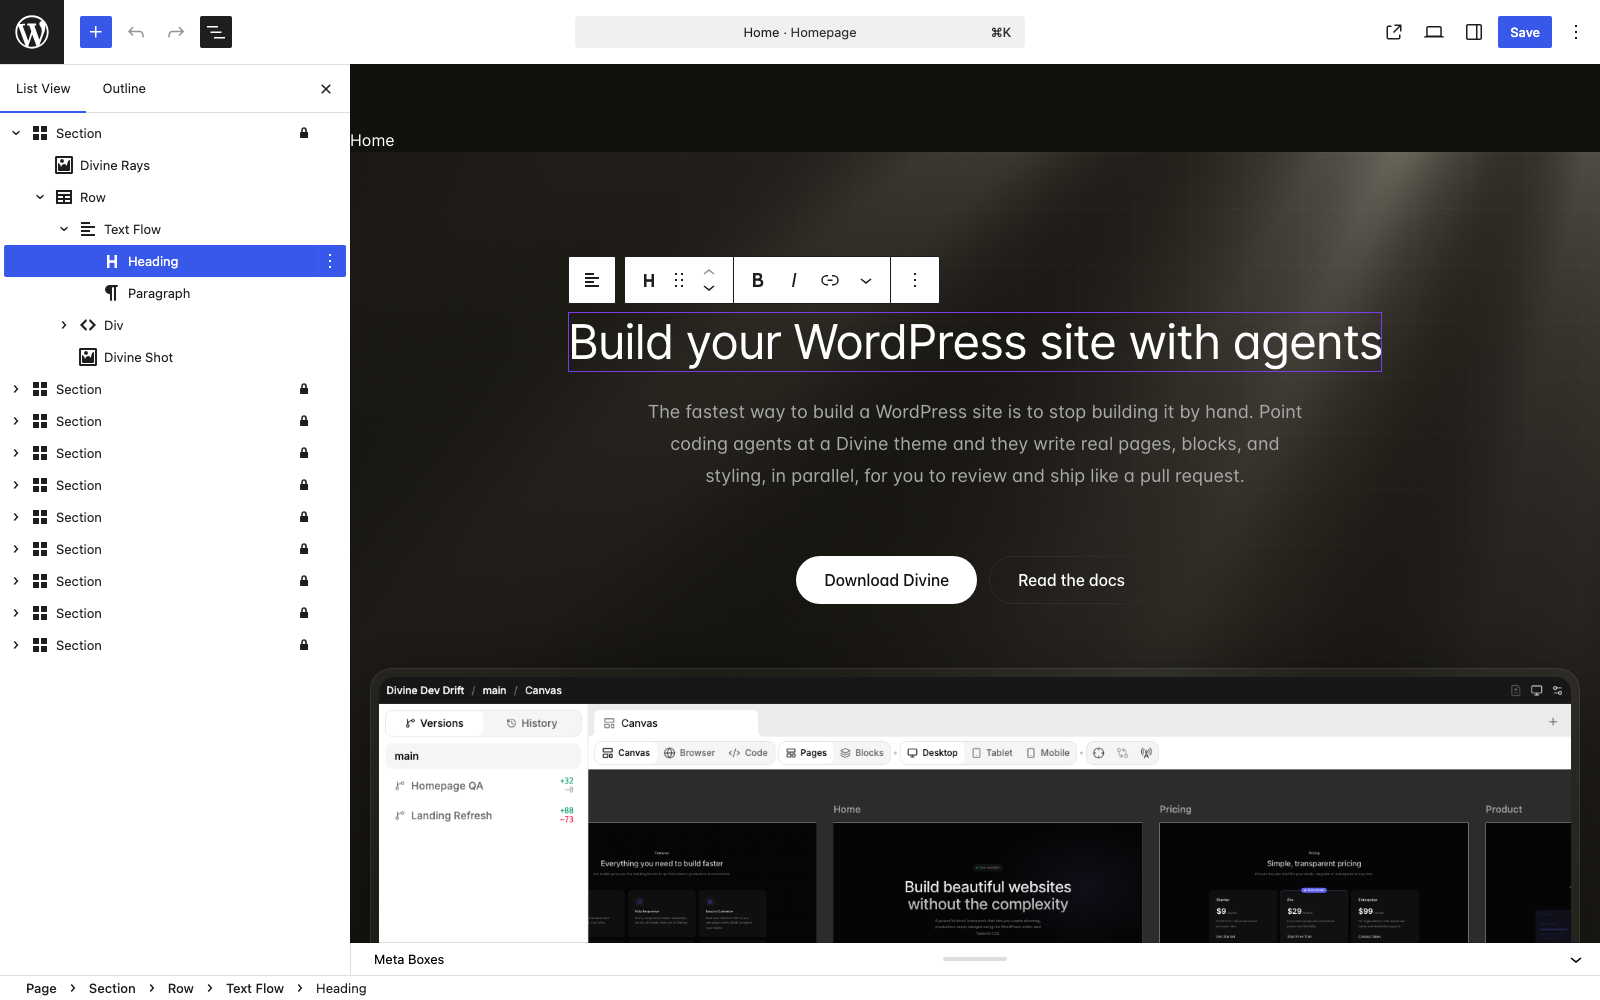Click the hero heading text
This screenshot has width=1600, height=1000.
point(975,342)
